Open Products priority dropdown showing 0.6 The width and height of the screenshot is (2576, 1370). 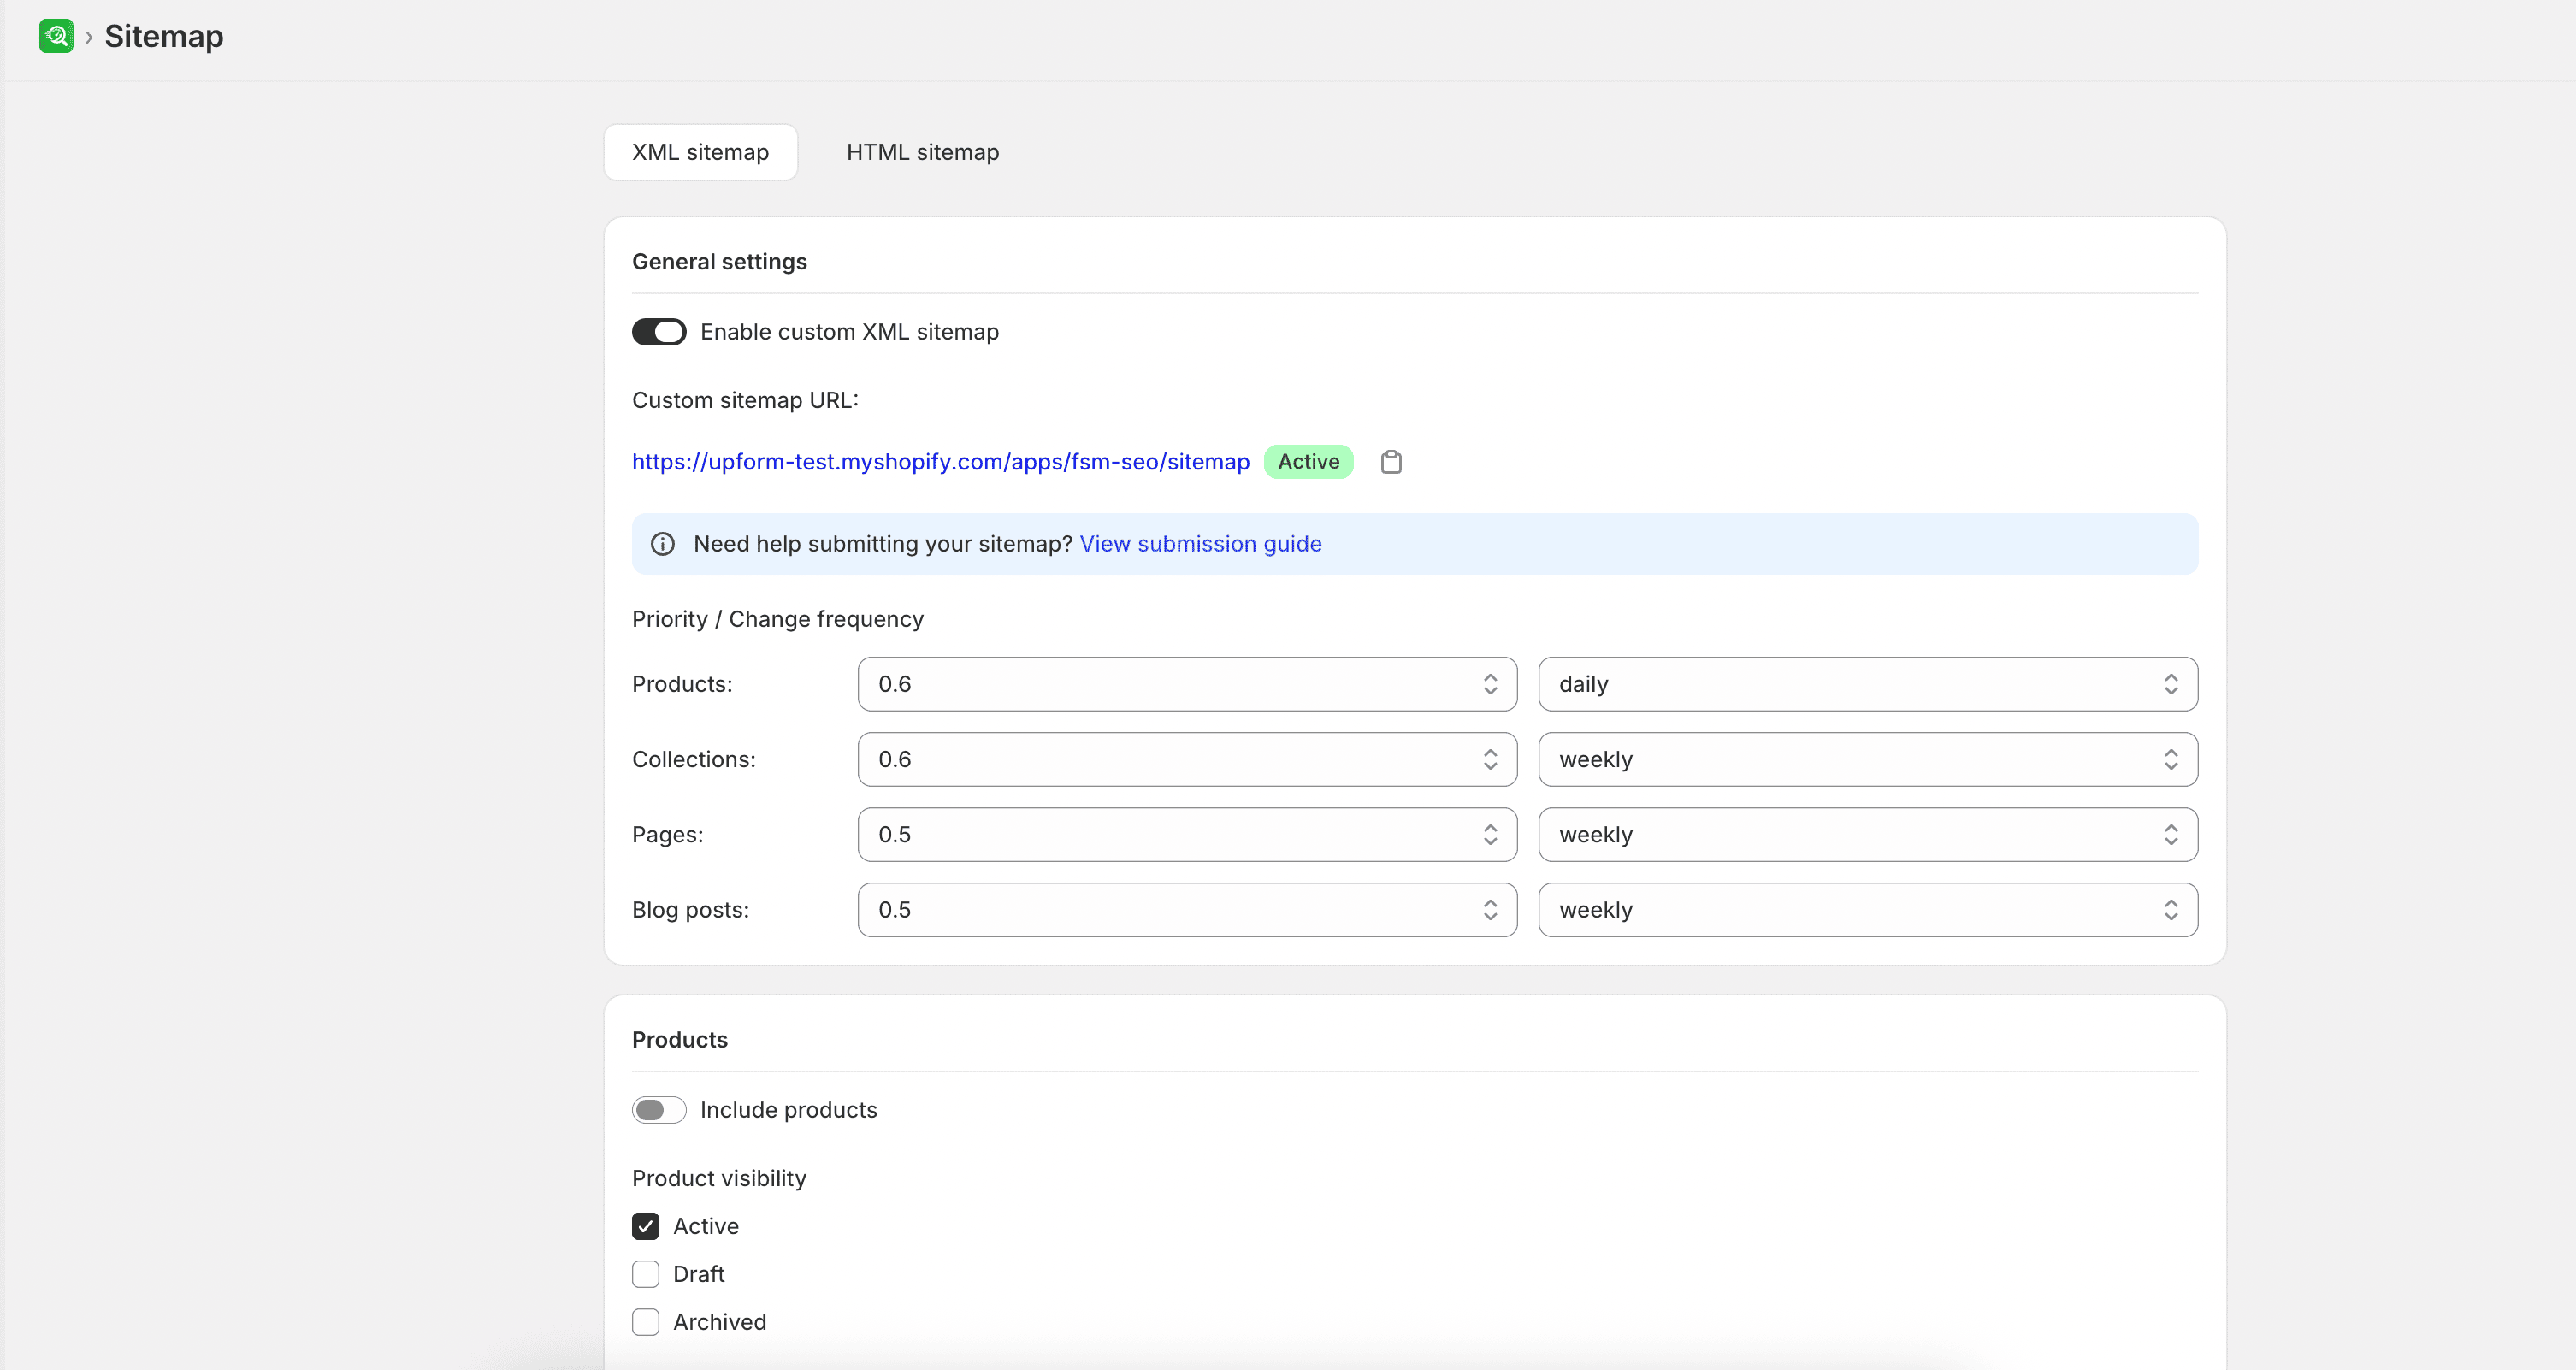[1187, 684]
